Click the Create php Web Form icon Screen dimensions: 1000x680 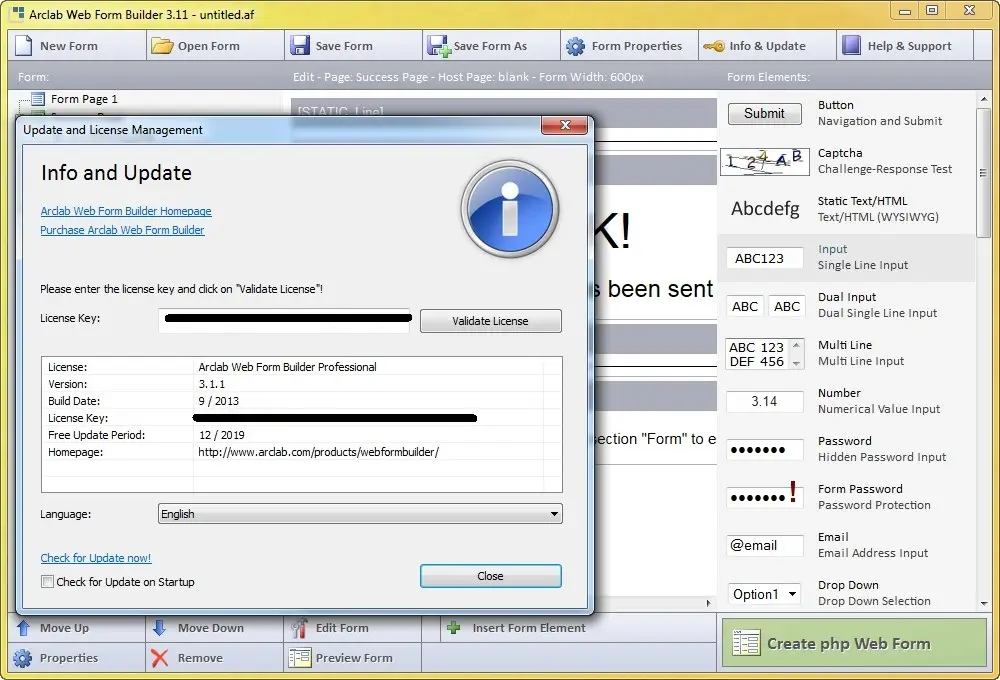746,643
